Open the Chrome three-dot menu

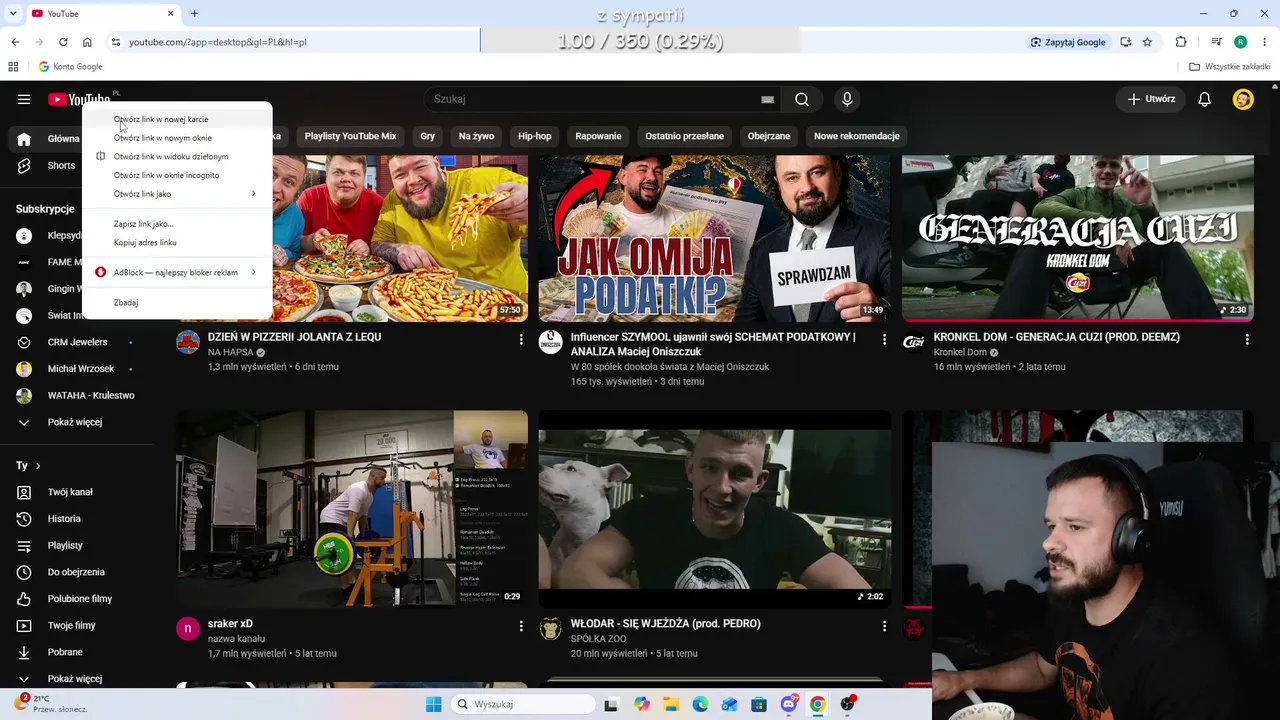[1265, 42]
